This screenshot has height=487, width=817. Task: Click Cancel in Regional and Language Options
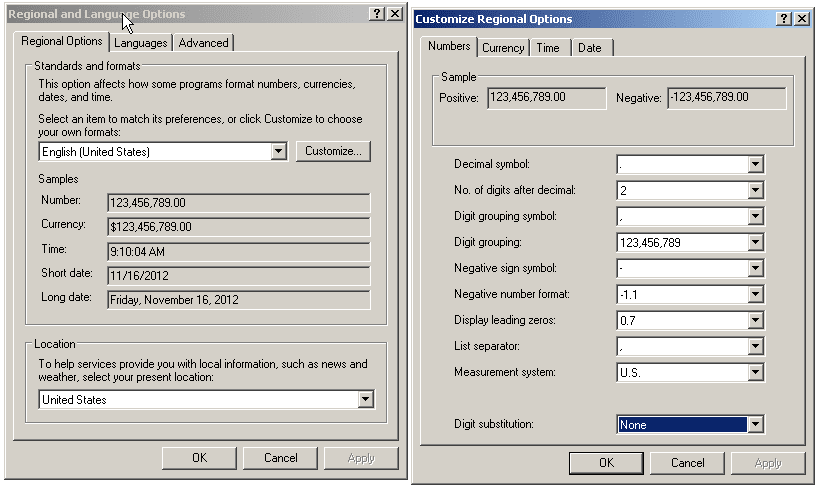tap(280, 458)
